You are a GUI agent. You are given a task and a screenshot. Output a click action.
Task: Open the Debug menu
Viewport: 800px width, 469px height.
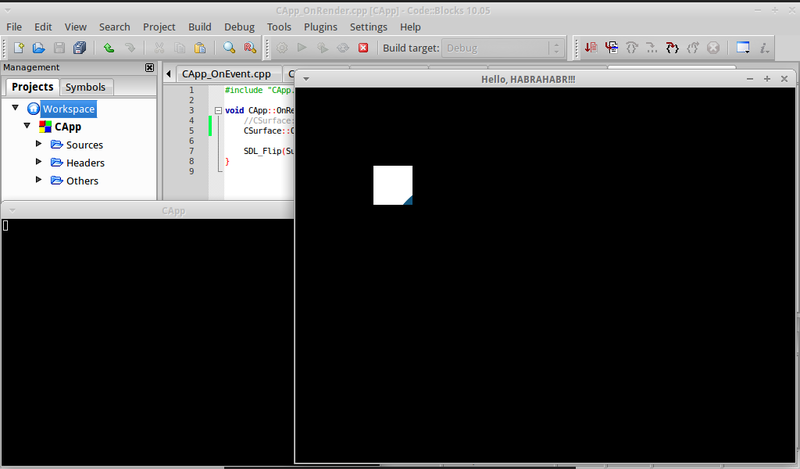tap(239, 27)
